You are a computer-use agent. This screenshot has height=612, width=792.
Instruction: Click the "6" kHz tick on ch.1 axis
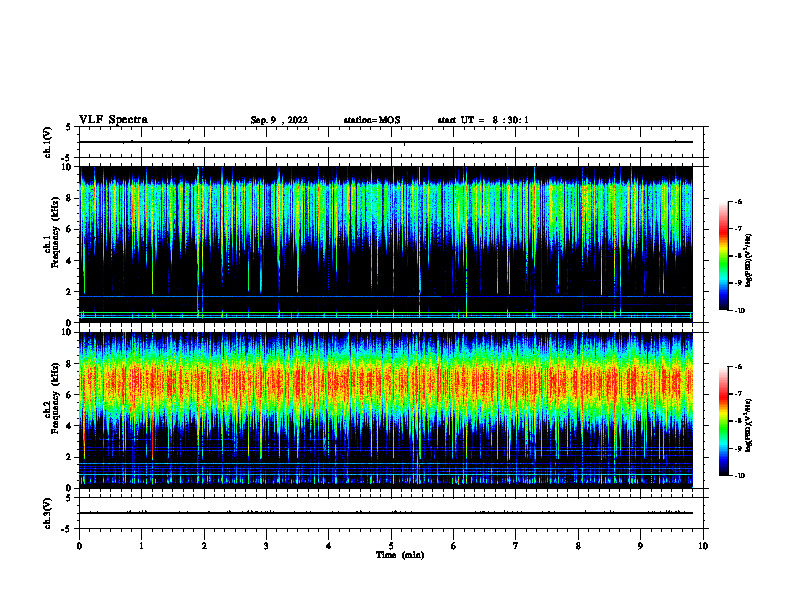pyautogui.click(x=69, y=229)
